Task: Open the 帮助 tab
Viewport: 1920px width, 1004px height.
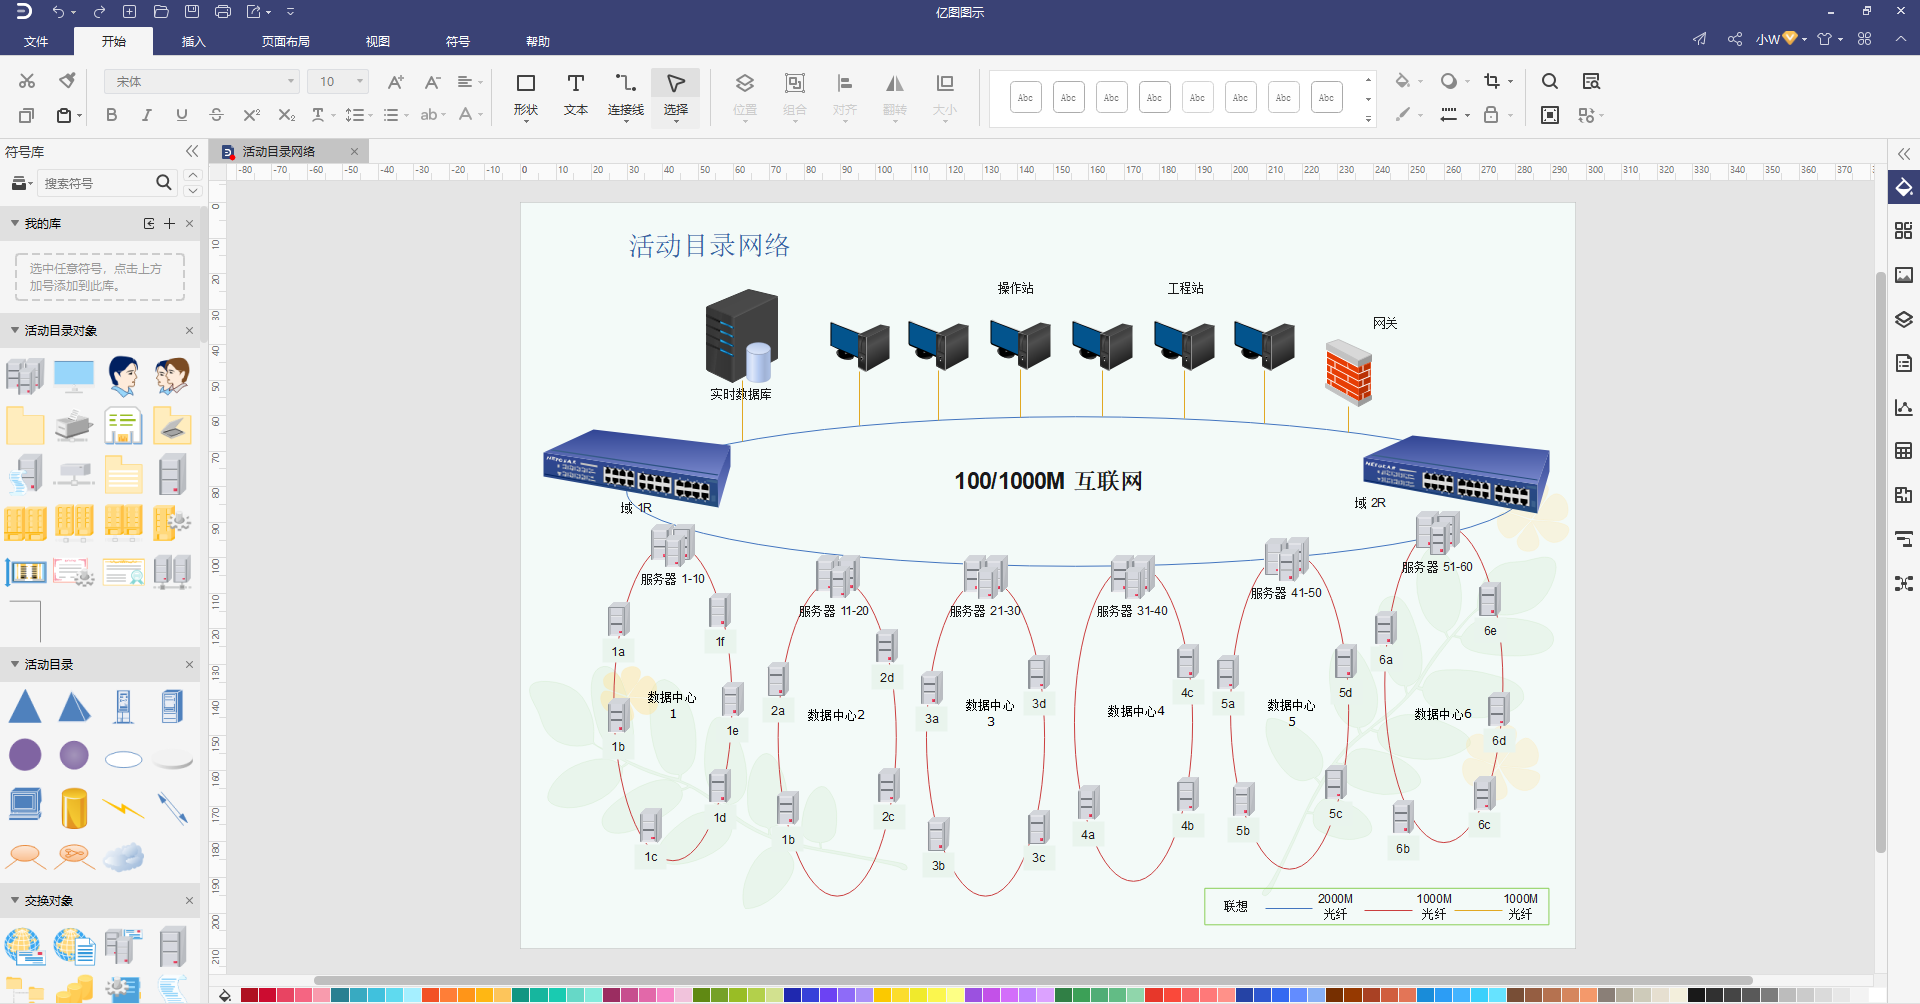Action: coord(538,41)
